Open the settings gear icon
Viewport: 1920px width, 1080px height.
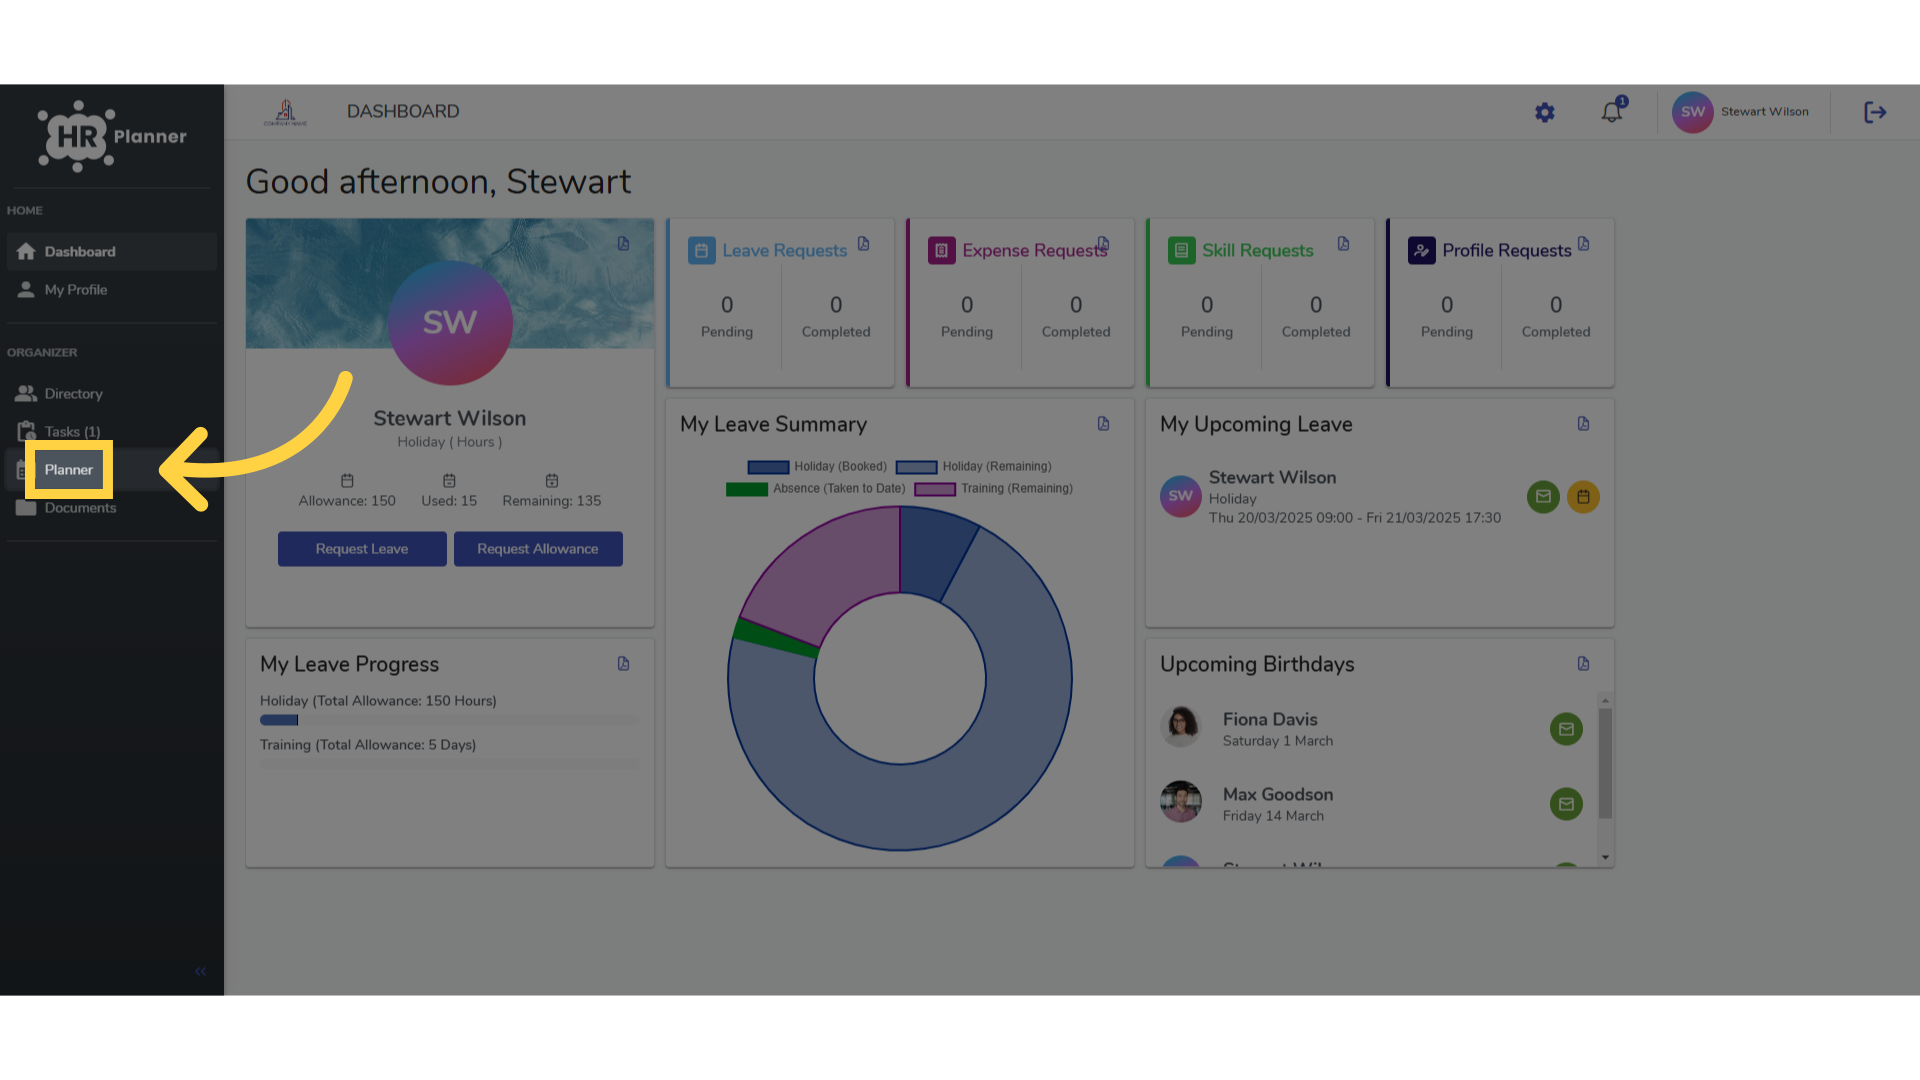pos(1545,113)
